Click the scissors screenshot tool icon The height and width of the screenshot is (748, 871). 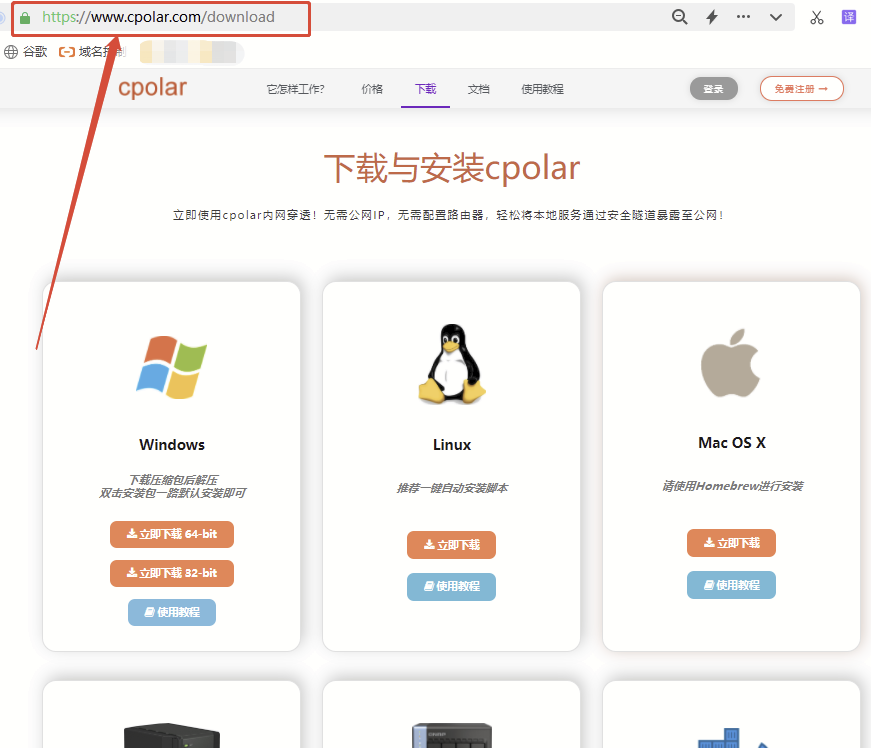817,17
